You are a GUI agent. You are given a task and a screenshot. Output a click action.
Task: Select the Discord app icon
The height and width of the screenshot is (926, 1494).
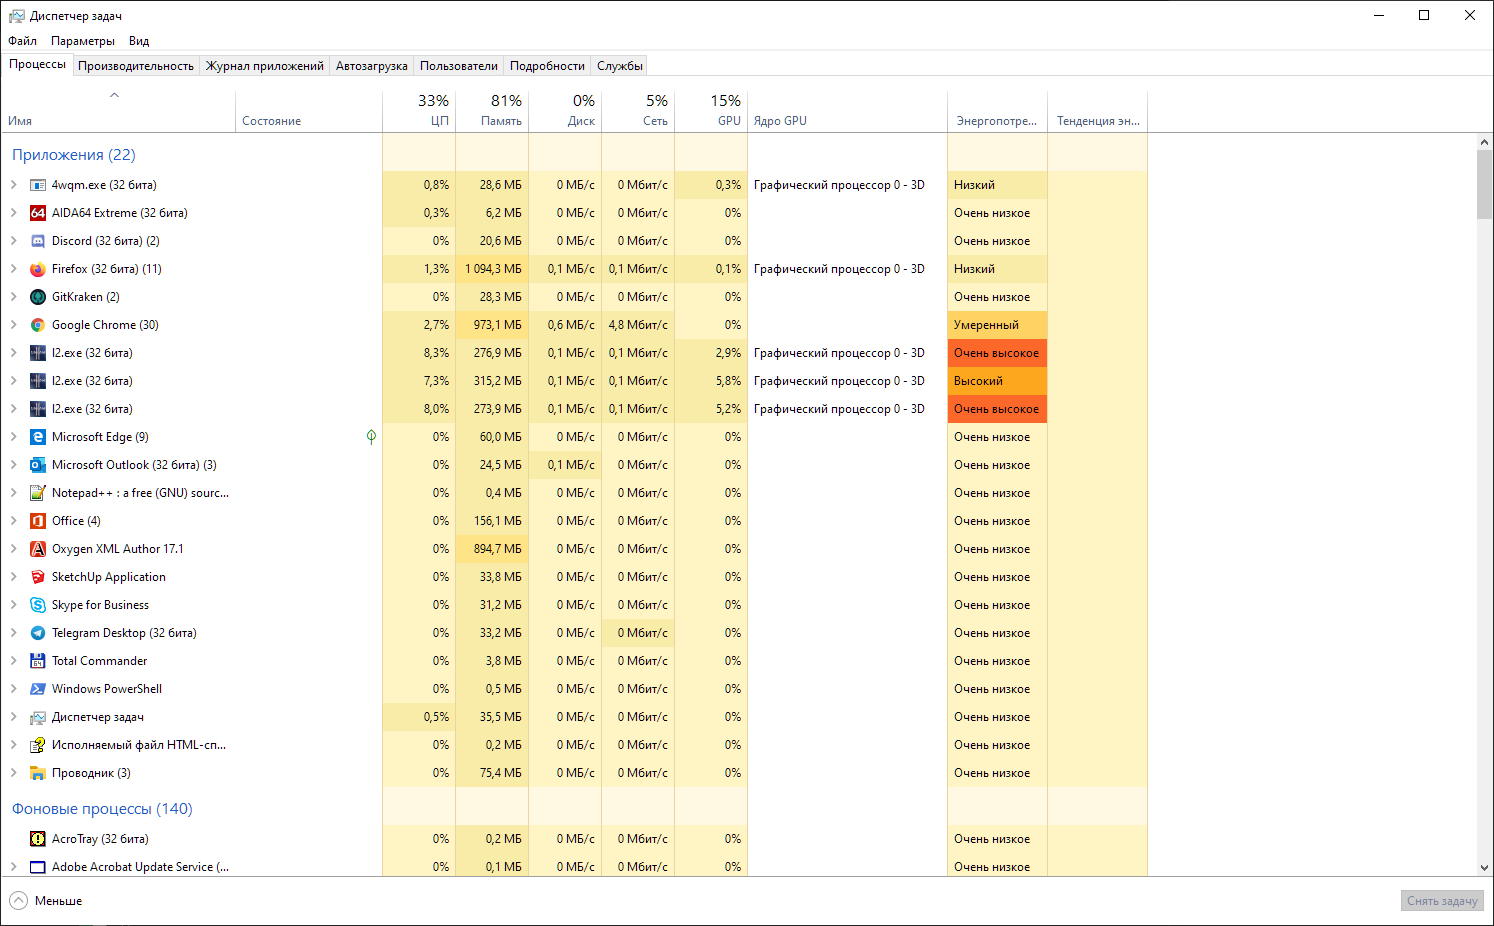pyautogui.click(x=38, y=241)
